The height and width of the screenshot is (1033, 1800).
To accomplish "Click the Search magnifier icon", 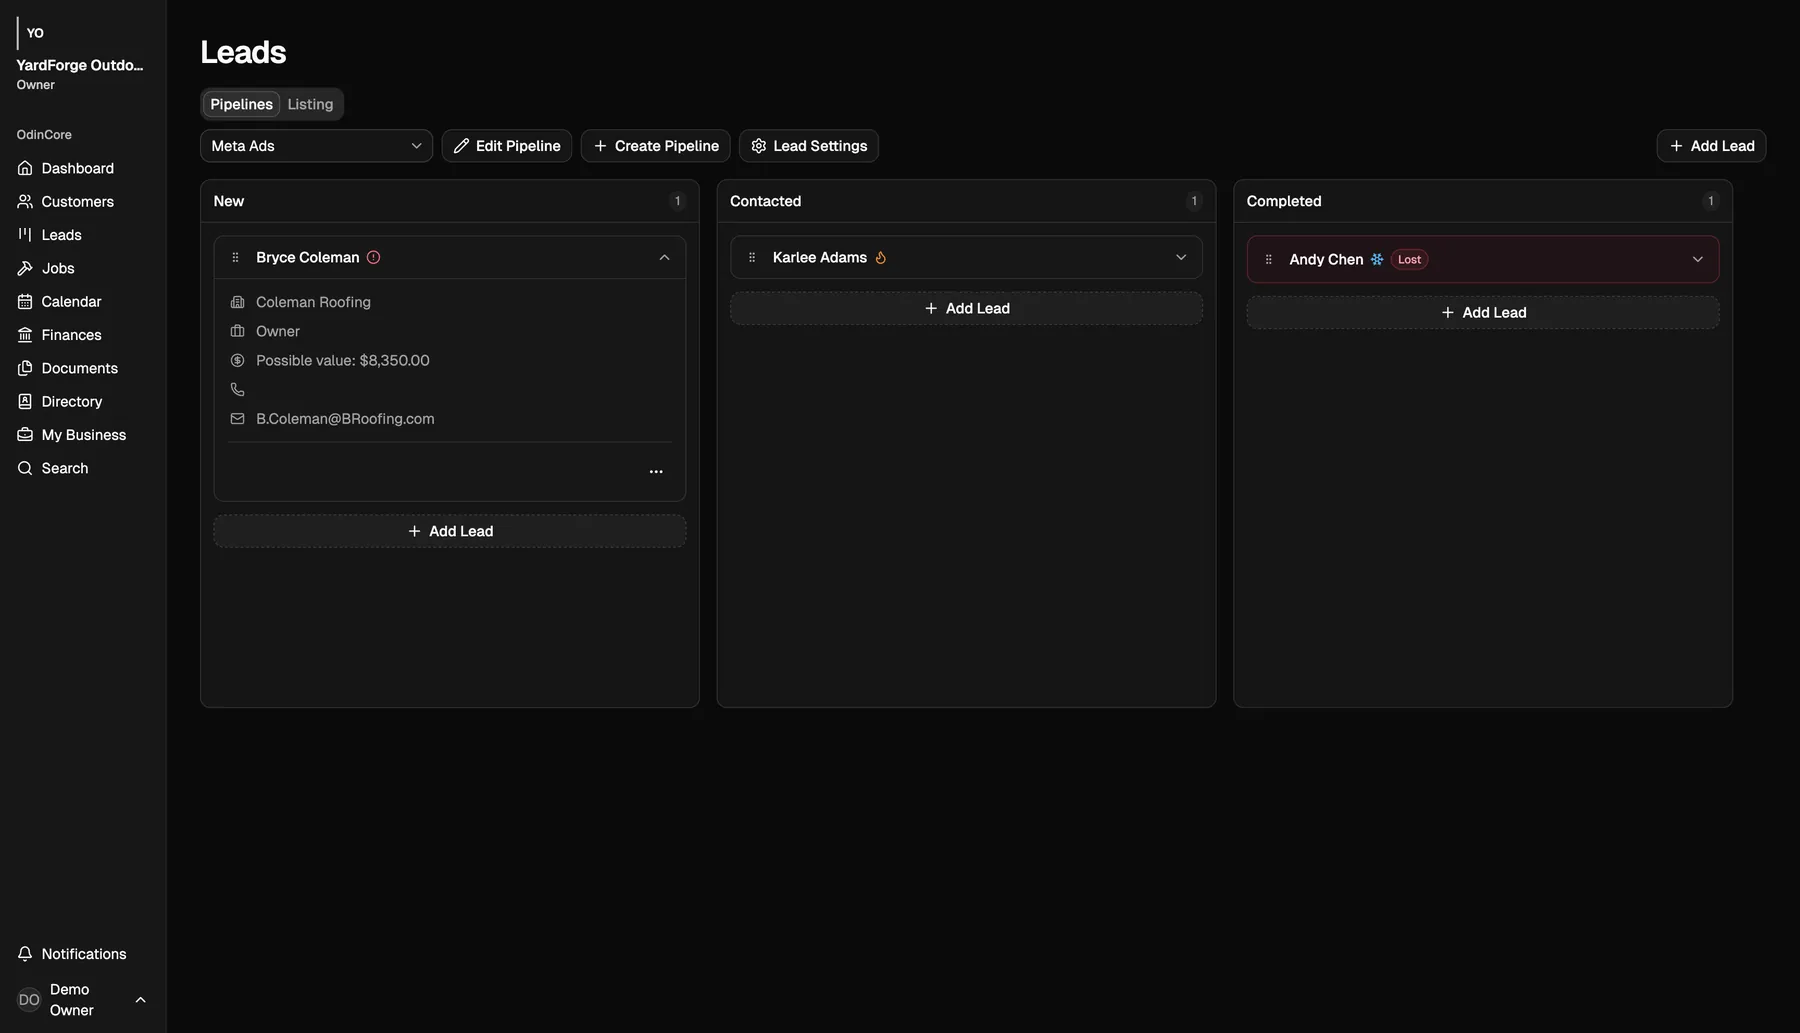I will pyautogui.click(x=25, y=468).
